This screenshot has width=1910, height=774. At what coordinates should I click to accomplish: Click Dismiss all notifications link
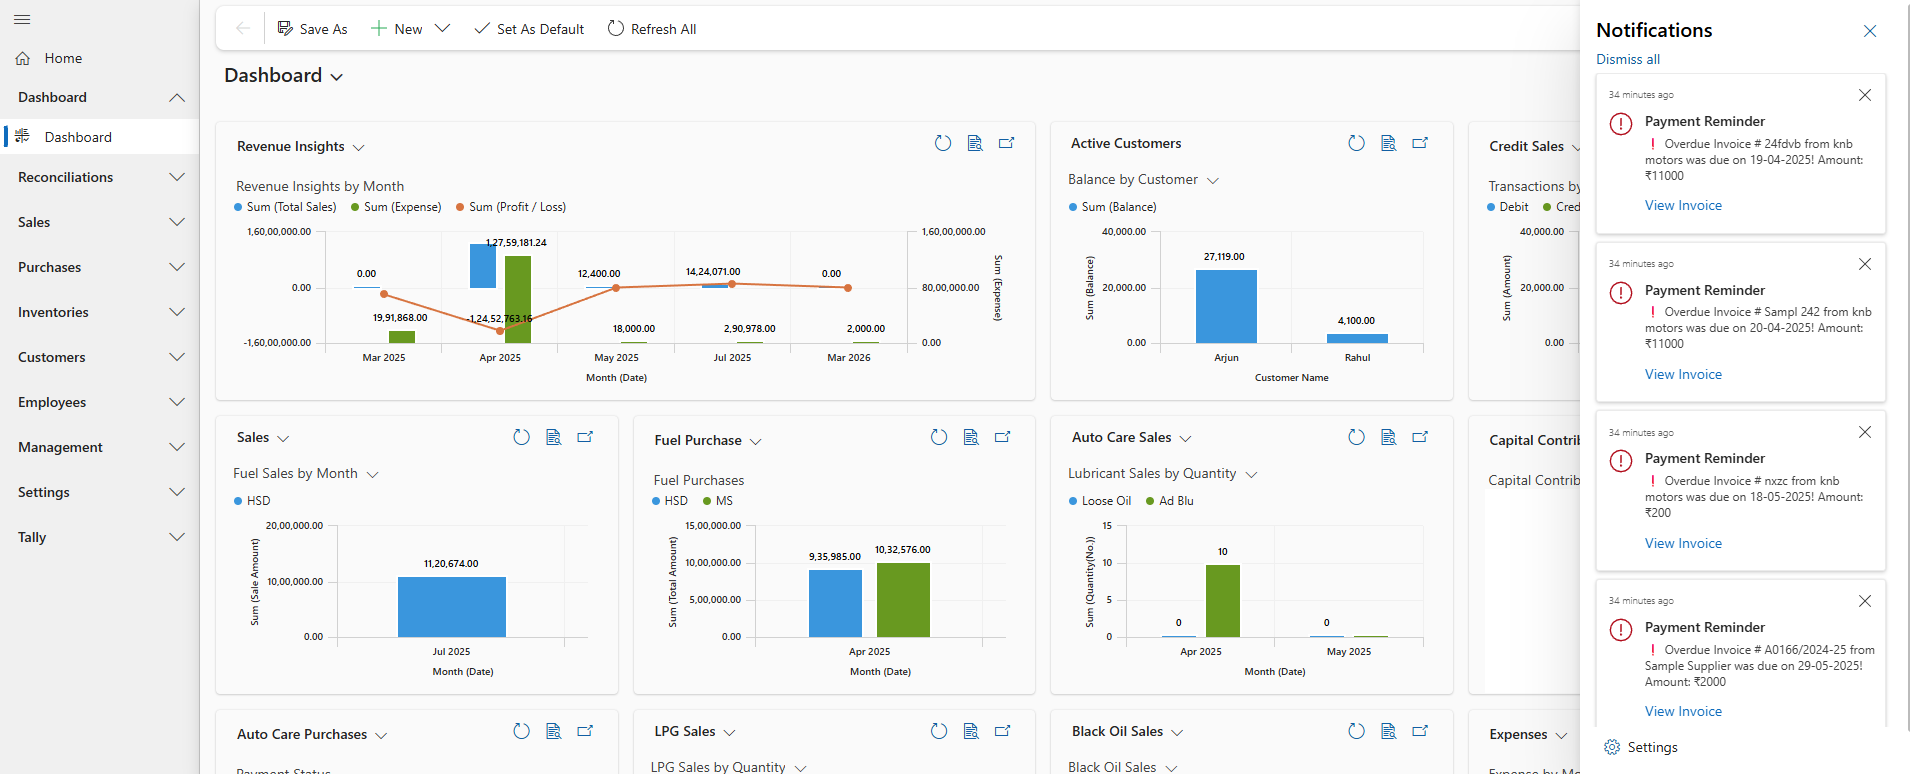tap(1627, 59)
